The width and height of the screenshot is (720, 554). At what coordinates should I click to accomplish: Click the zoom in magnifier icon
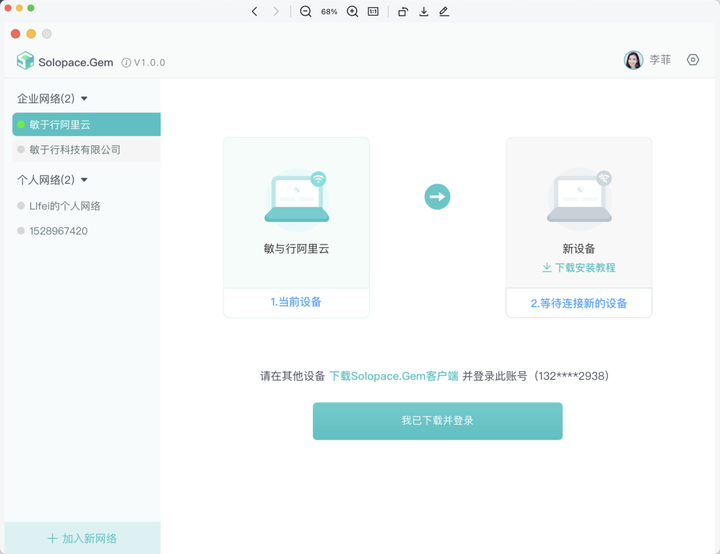point(352,12)
